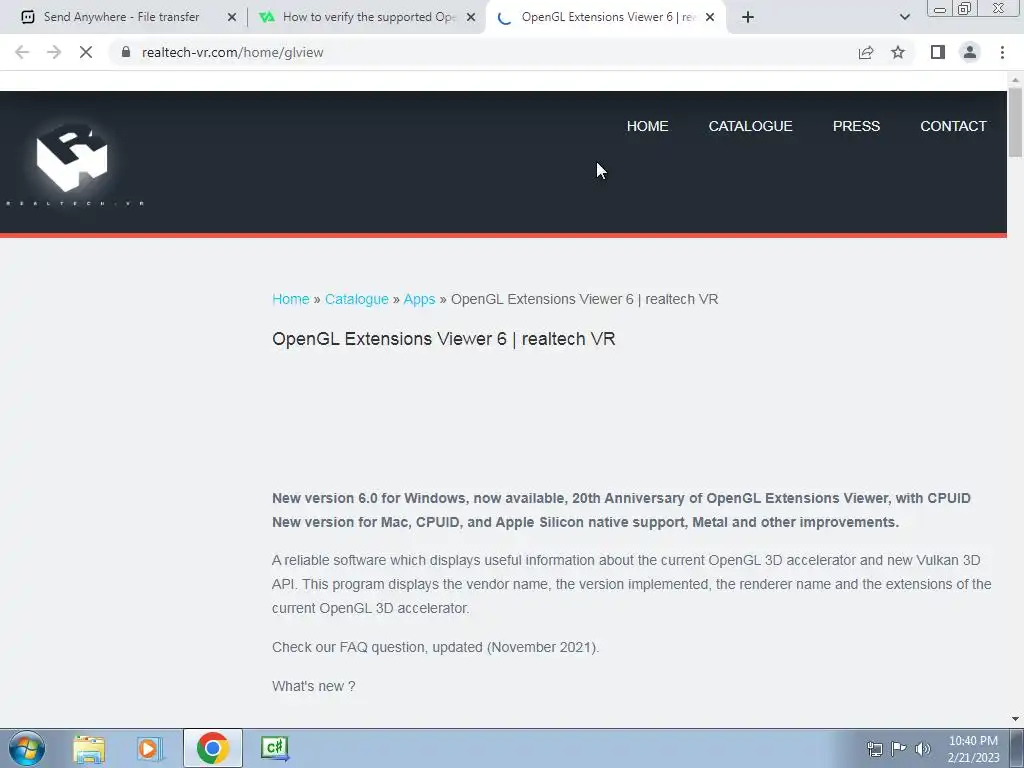Viewport: 1024px width, 768px height.
Task: Click the scrollbar up arrow
Action: [x=1015, y=80]
